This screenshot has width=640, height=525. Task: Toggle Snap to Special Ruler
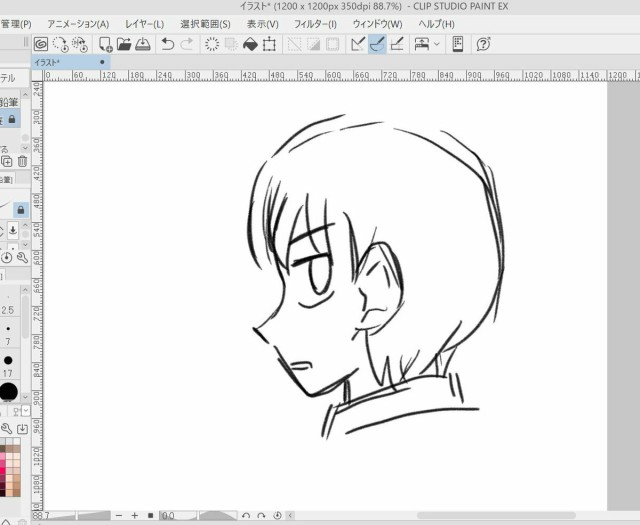(377, 44)
